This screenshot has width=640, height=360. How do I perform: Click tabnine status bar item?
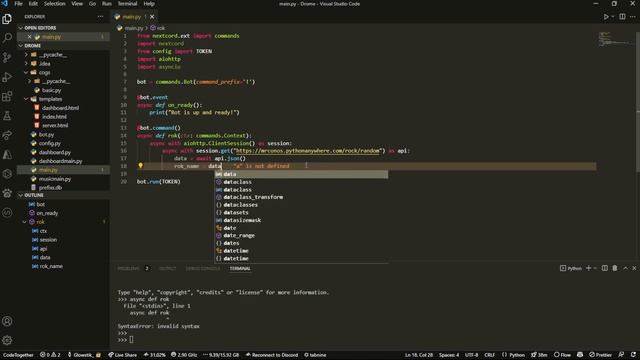315,355
